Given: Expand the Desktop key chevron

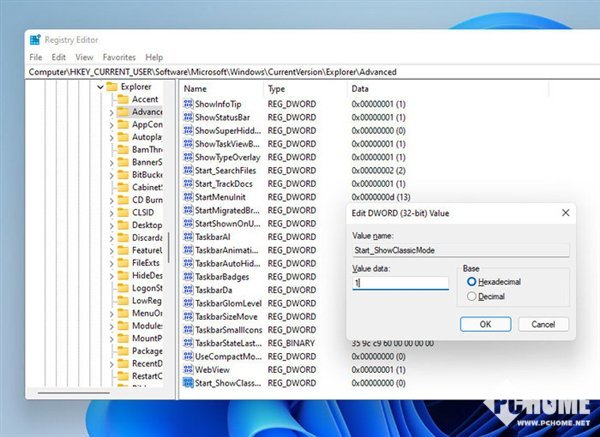Looking at the screenshot, I should pyautogui.click(x=111, y=226).
